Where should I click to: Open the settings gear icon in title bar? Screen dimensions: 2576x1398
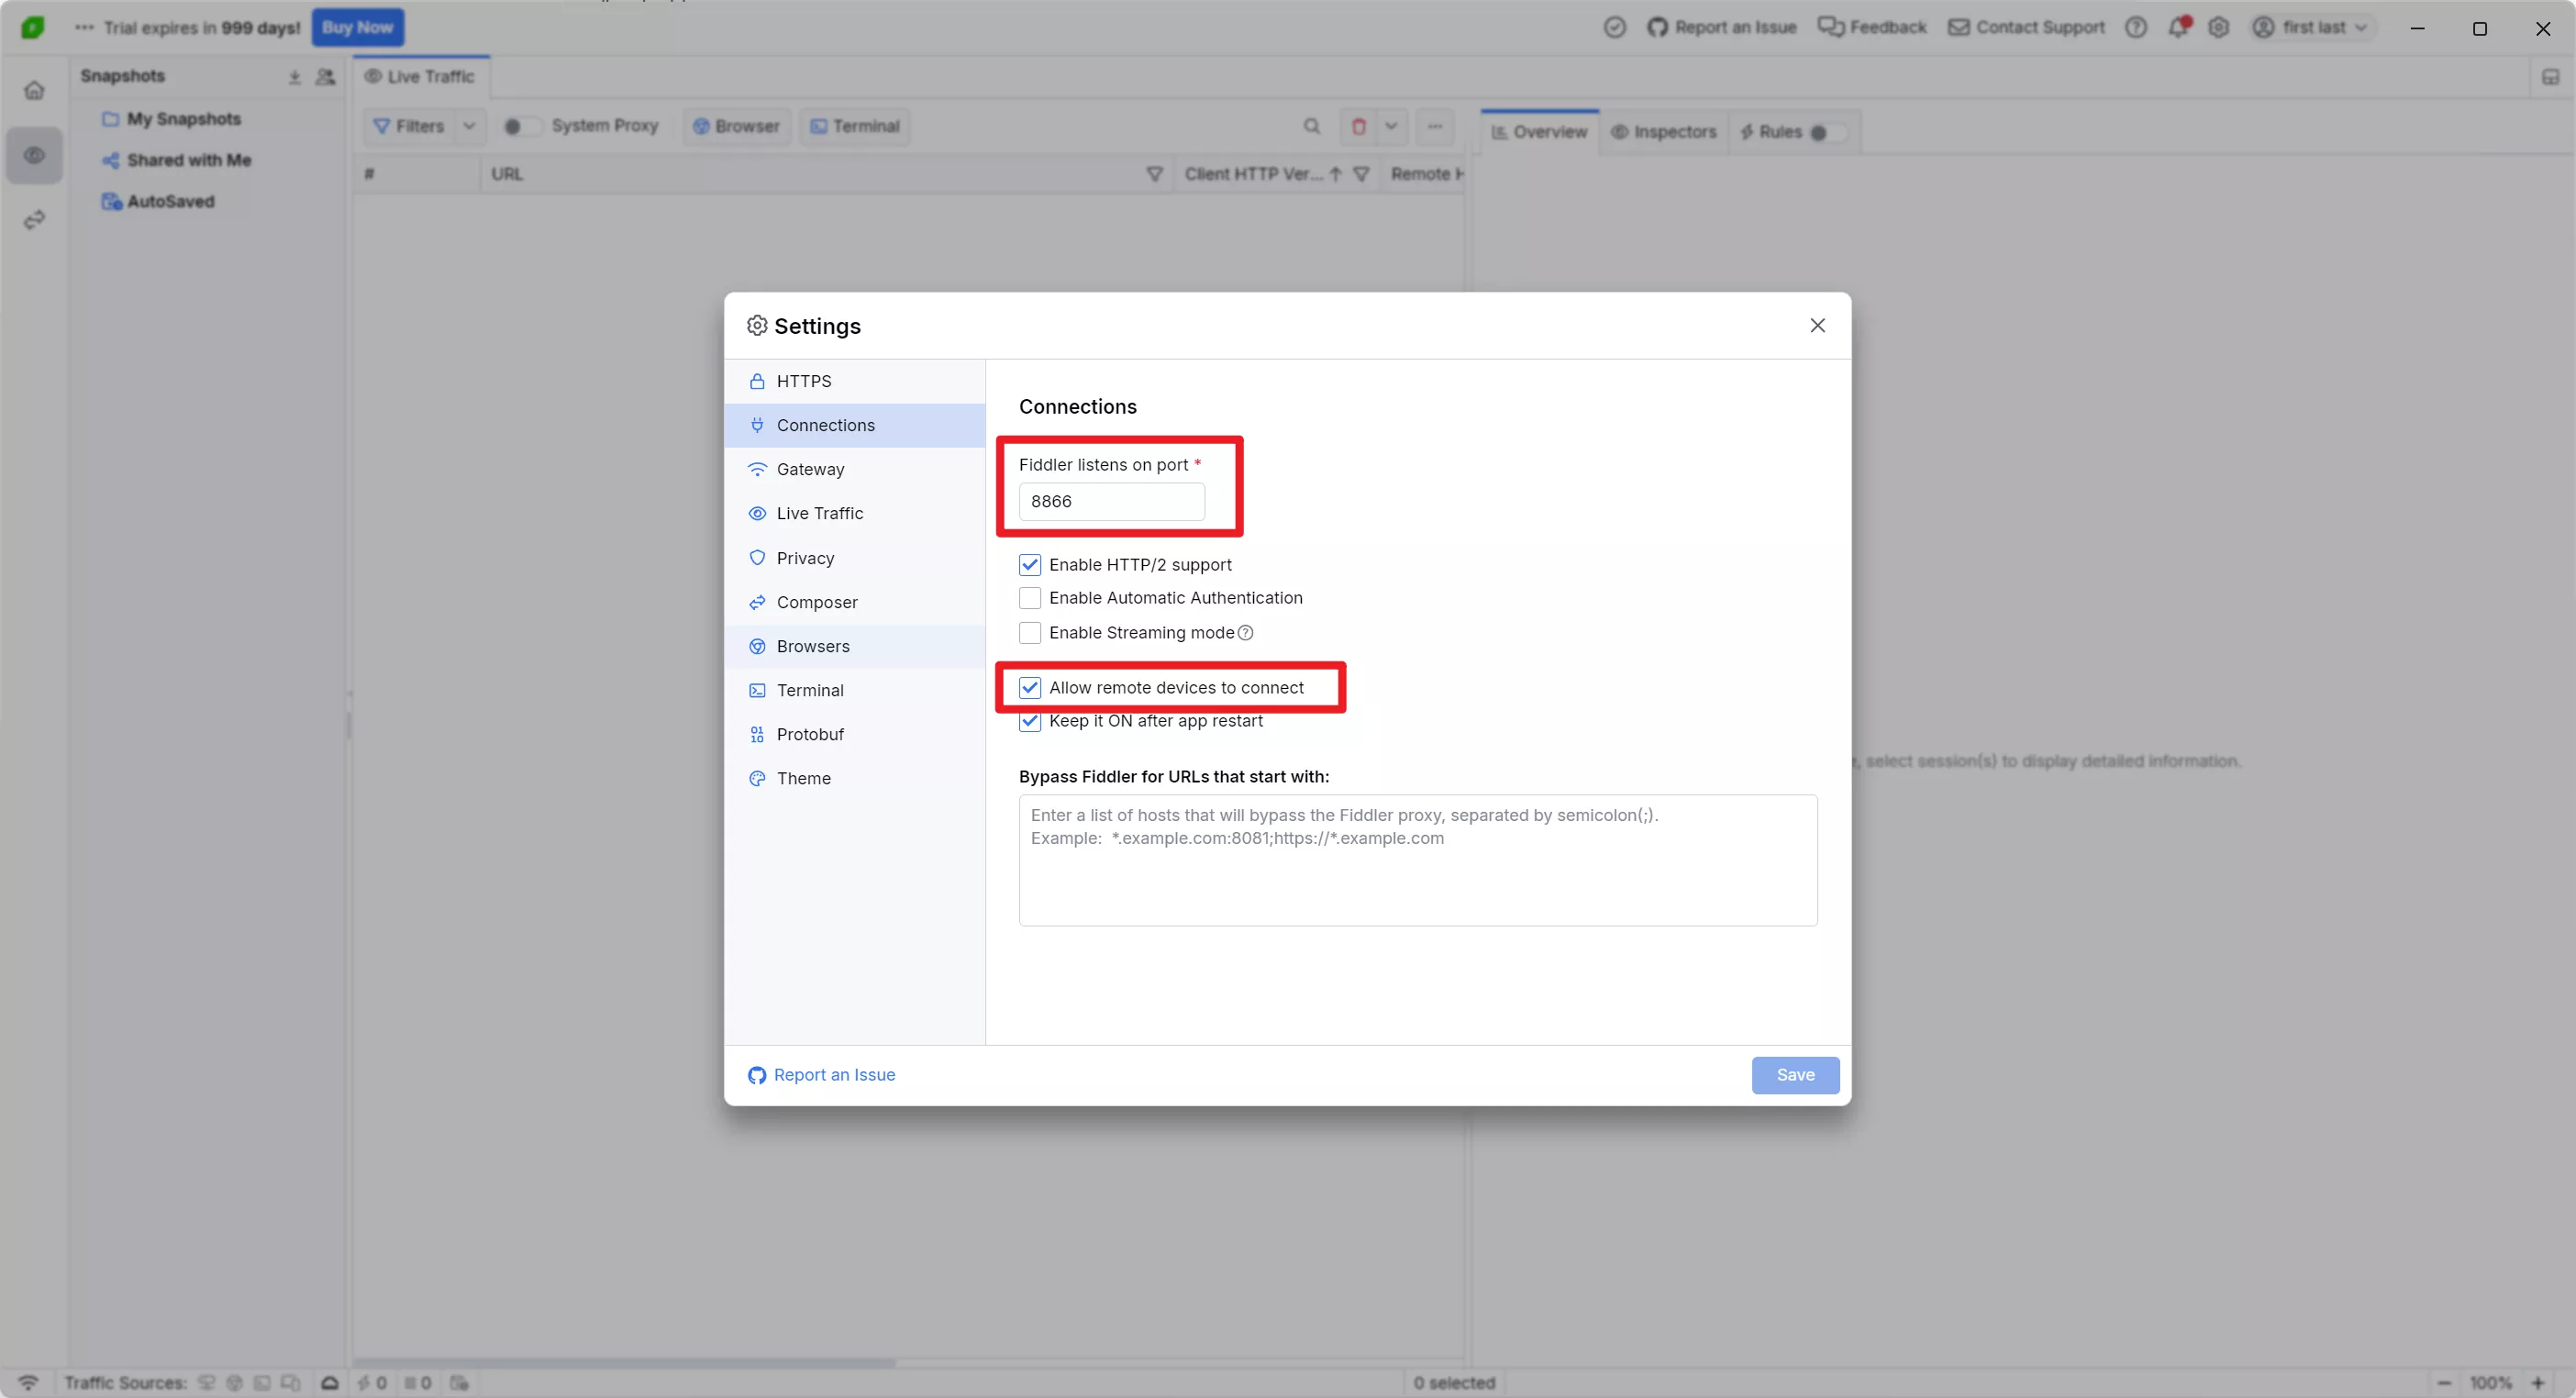coord(2218,27)
